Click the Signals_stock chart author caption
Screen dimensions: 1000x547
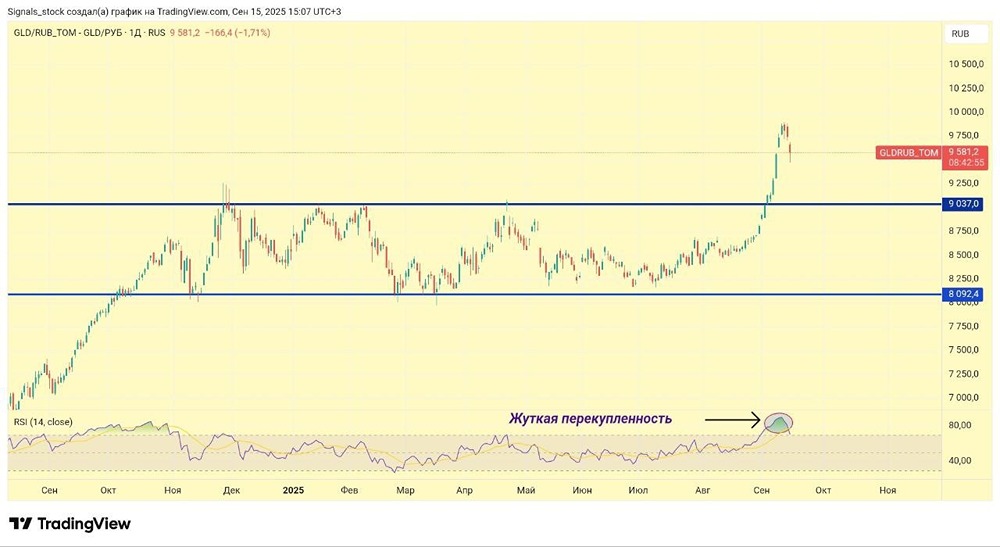(174, 11)
